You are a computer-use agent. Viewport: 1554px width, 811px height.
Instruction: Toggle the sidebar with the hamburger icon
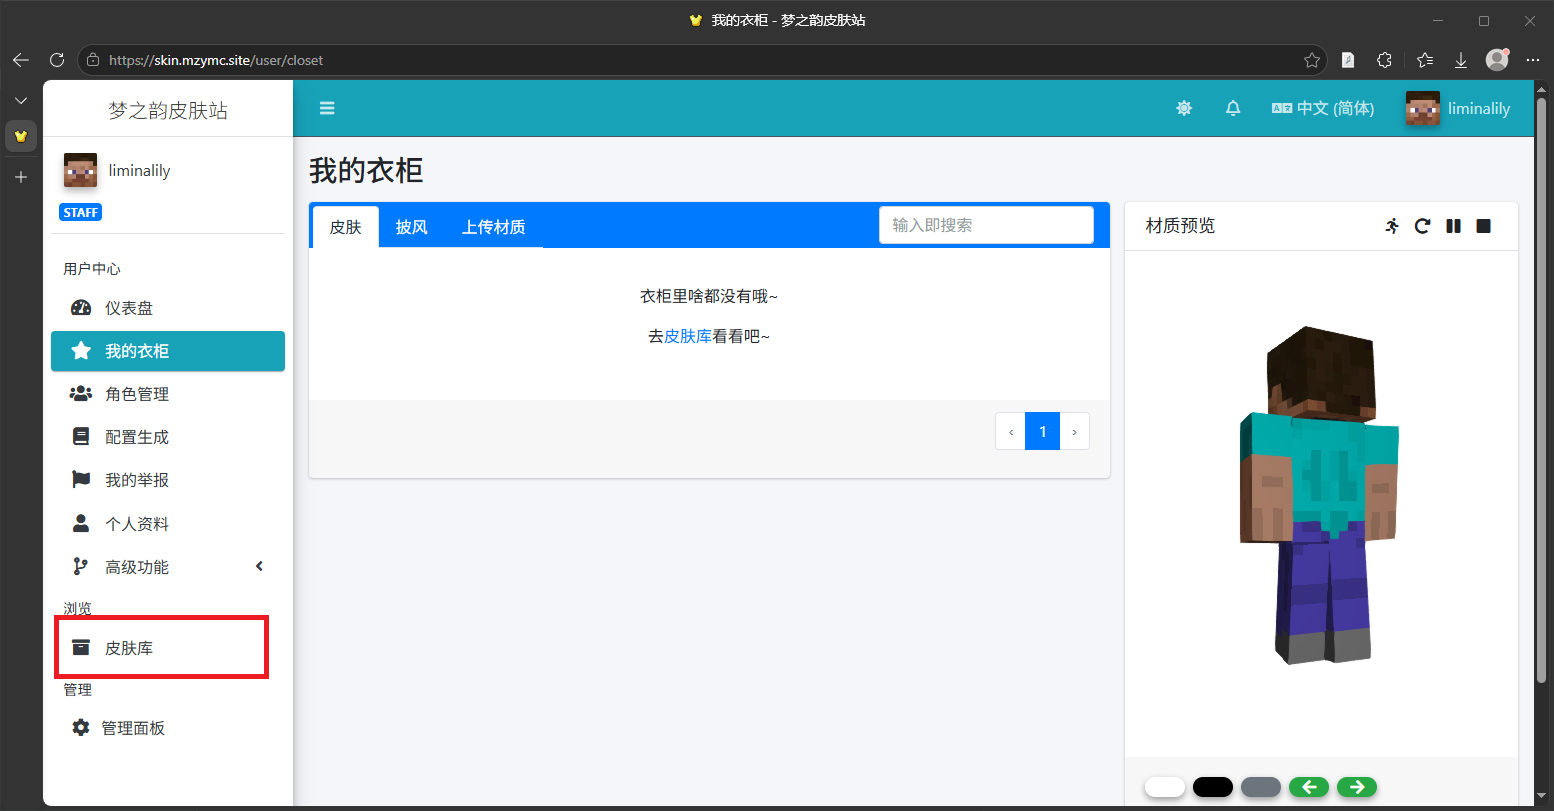(x=327, y=108)
